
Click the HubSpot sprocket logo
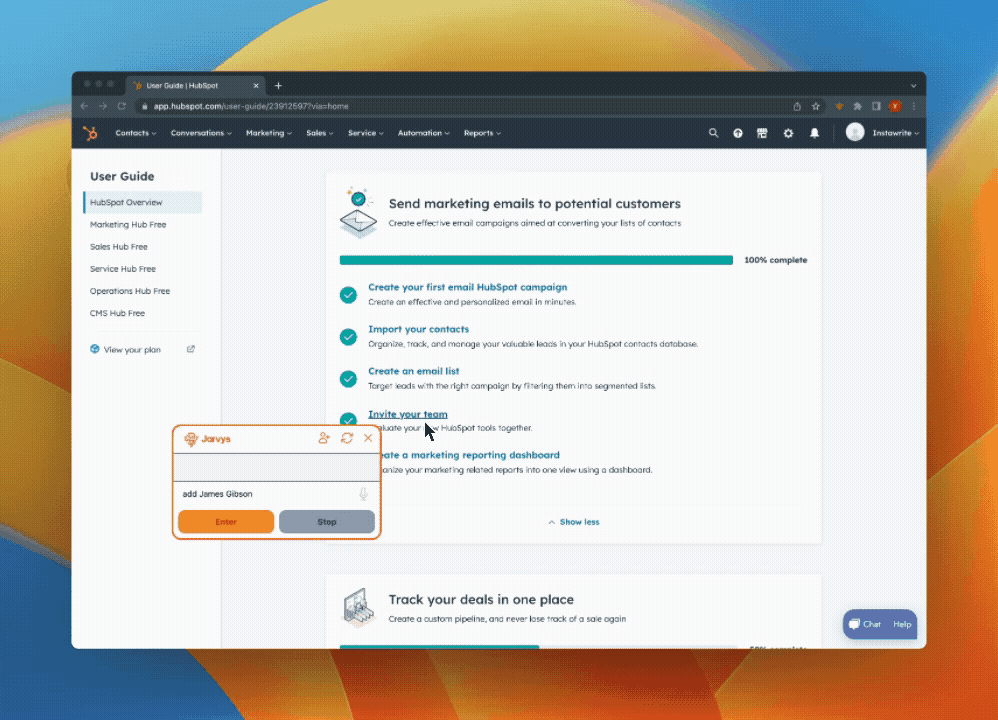pyautogui.click(x=90, y=133)
